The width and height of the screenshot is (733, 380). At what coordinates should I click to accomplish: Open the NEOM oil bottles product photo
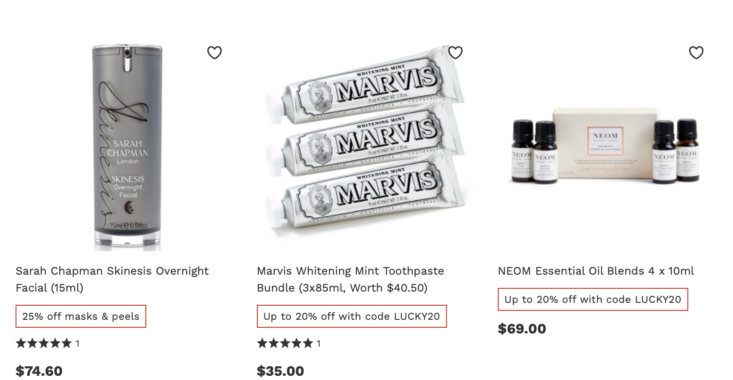click(x=606, y=145)
